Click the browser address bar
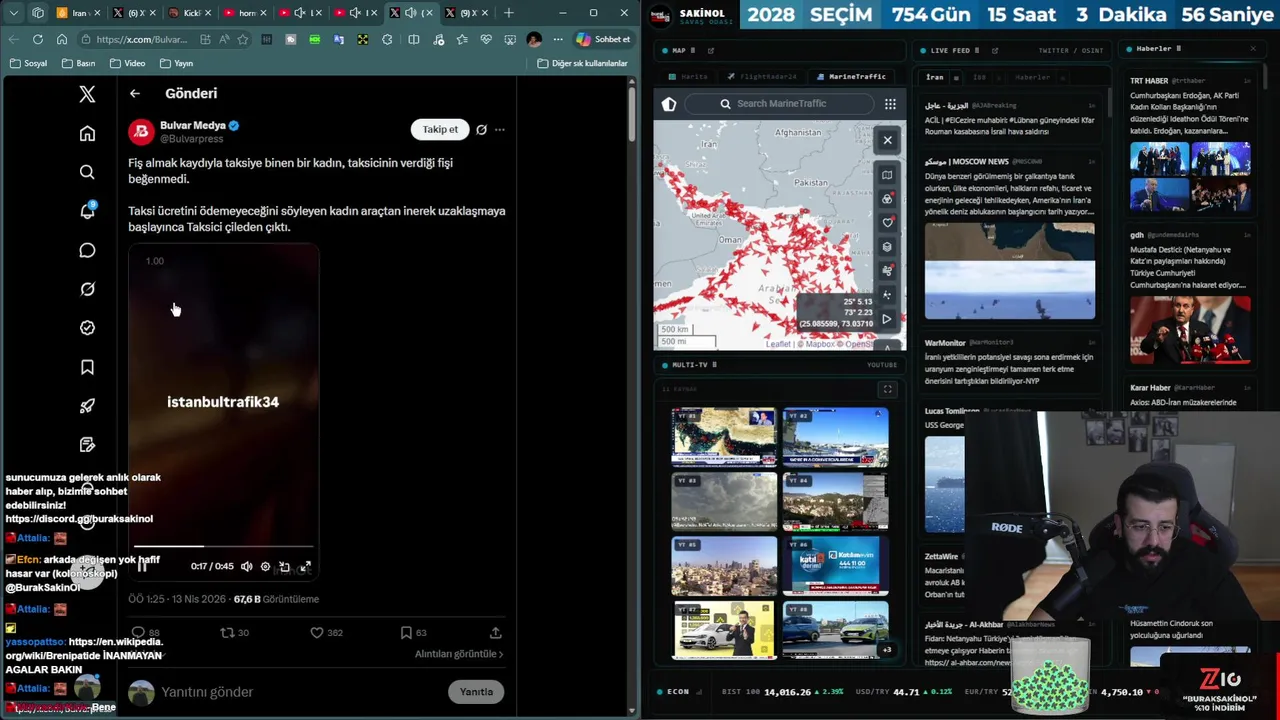 (x=140, y=39)
